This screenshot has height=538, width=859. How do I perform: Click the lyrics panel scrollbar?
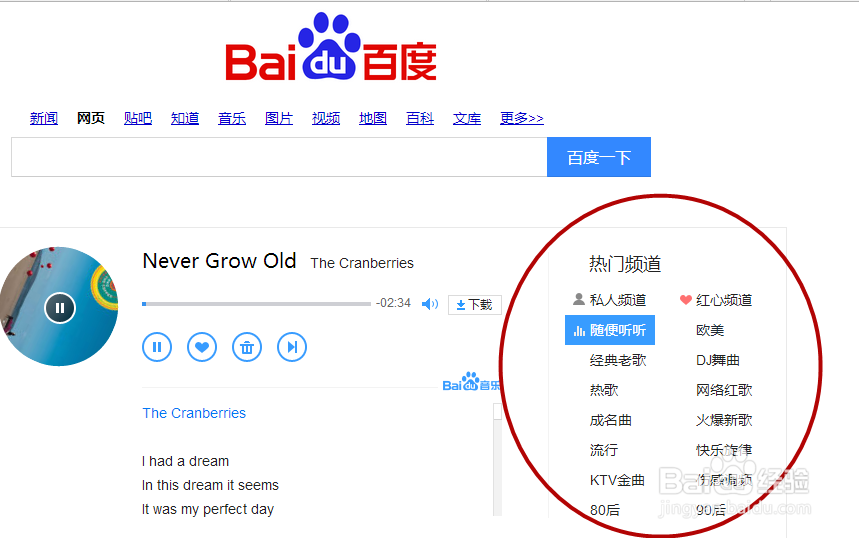coord(497,459)
